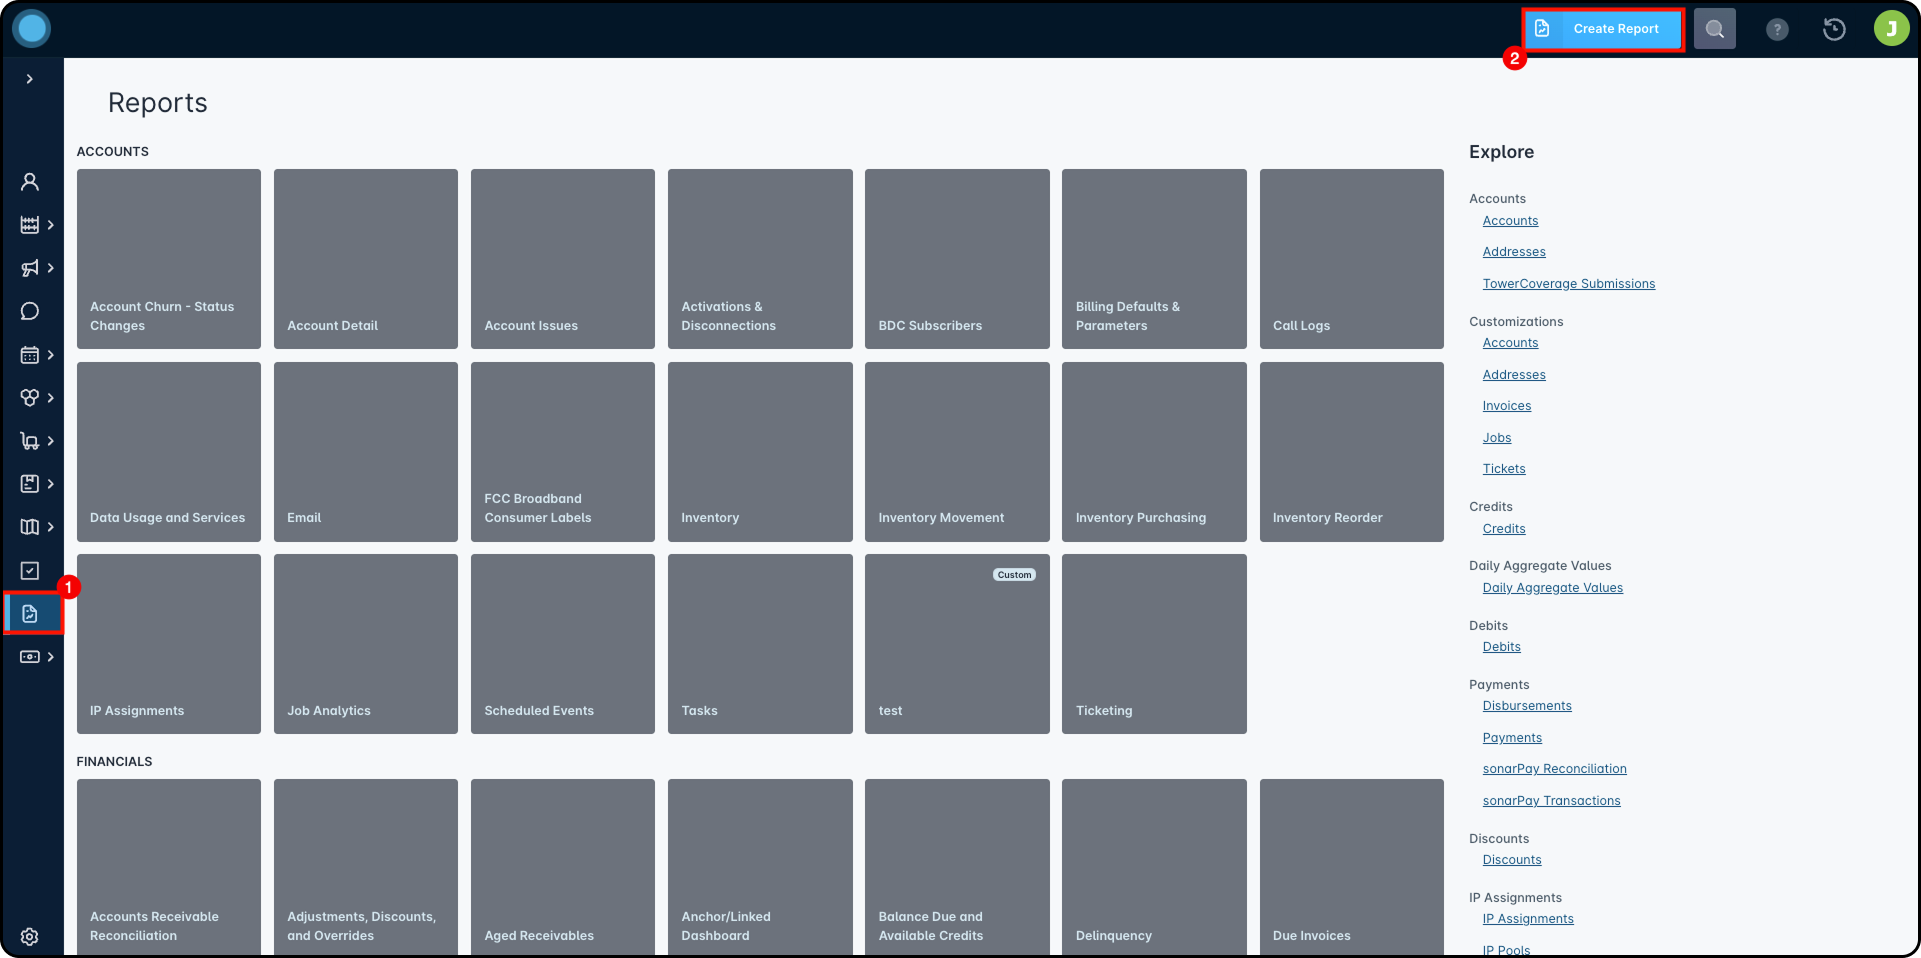The image size is (1921, 958).
Task: Expand the clipboard-note icon's chevron in sidebar
Action: [51, 484]
